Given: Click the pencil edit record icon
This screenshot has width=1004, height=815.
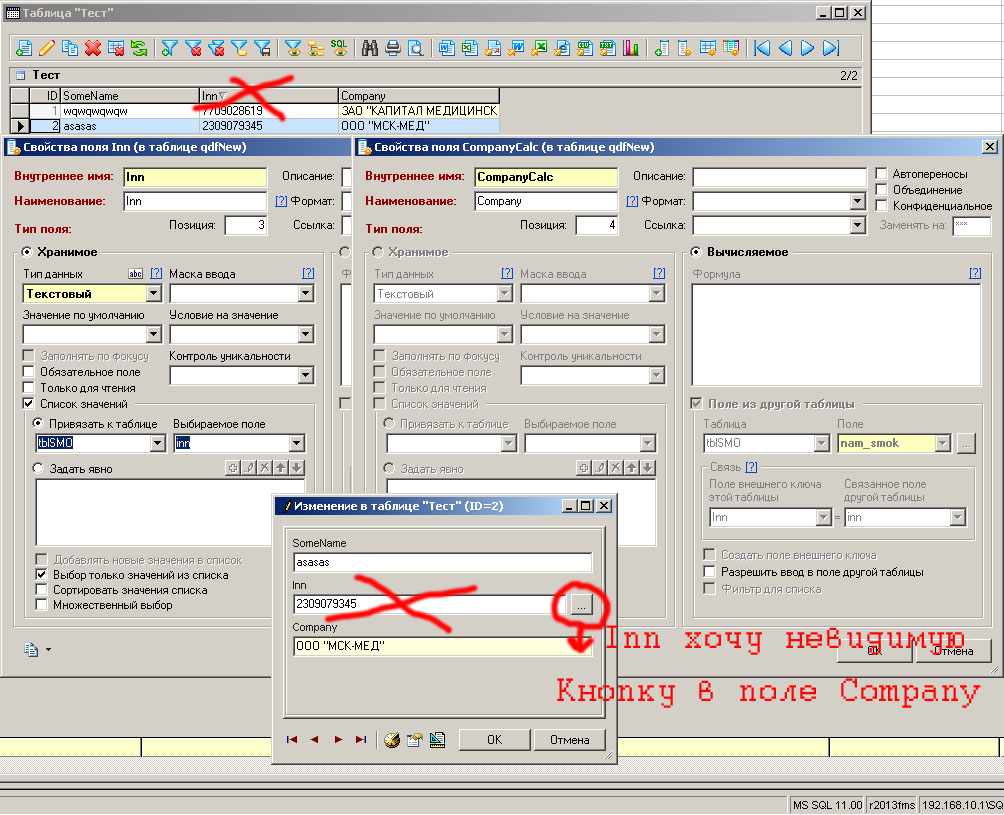Looking at the screenshot, I should 46,47.
